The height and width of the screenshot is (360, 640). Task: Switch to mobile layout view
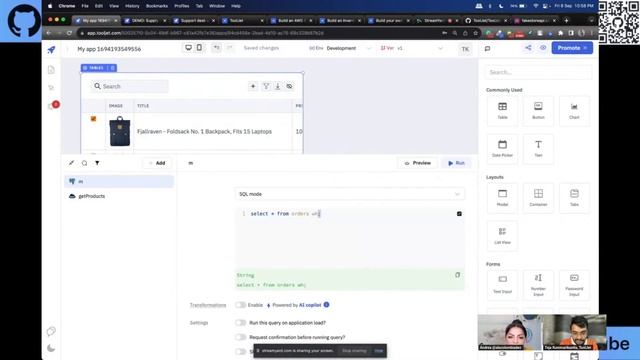tap(199, 48)
